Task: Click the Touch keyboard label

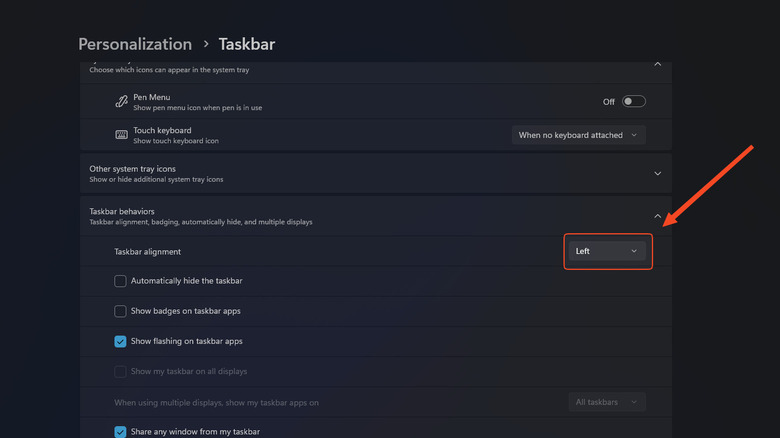Action: point(162,130)
